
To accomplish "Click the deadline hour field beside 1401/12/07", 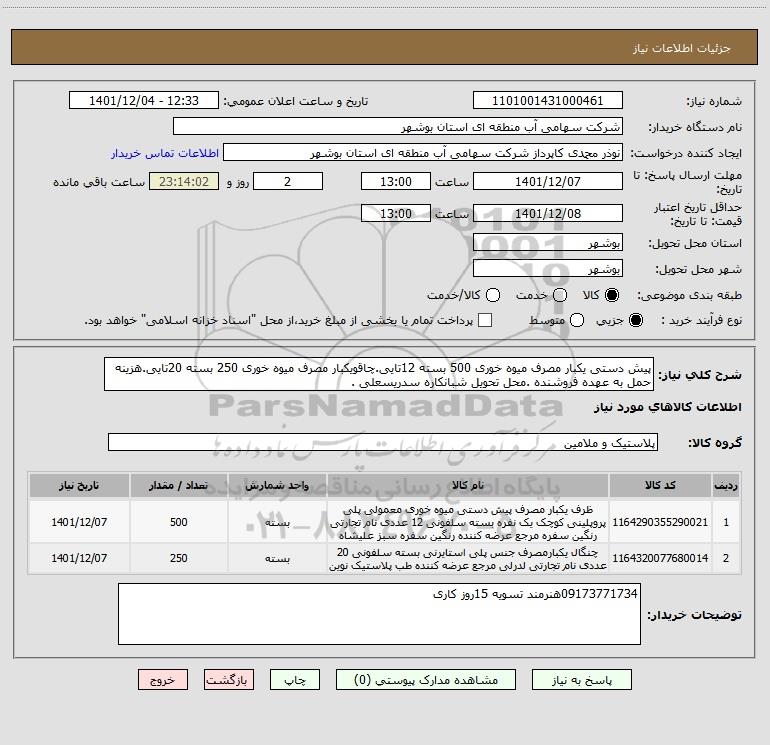I will (396, 181).
